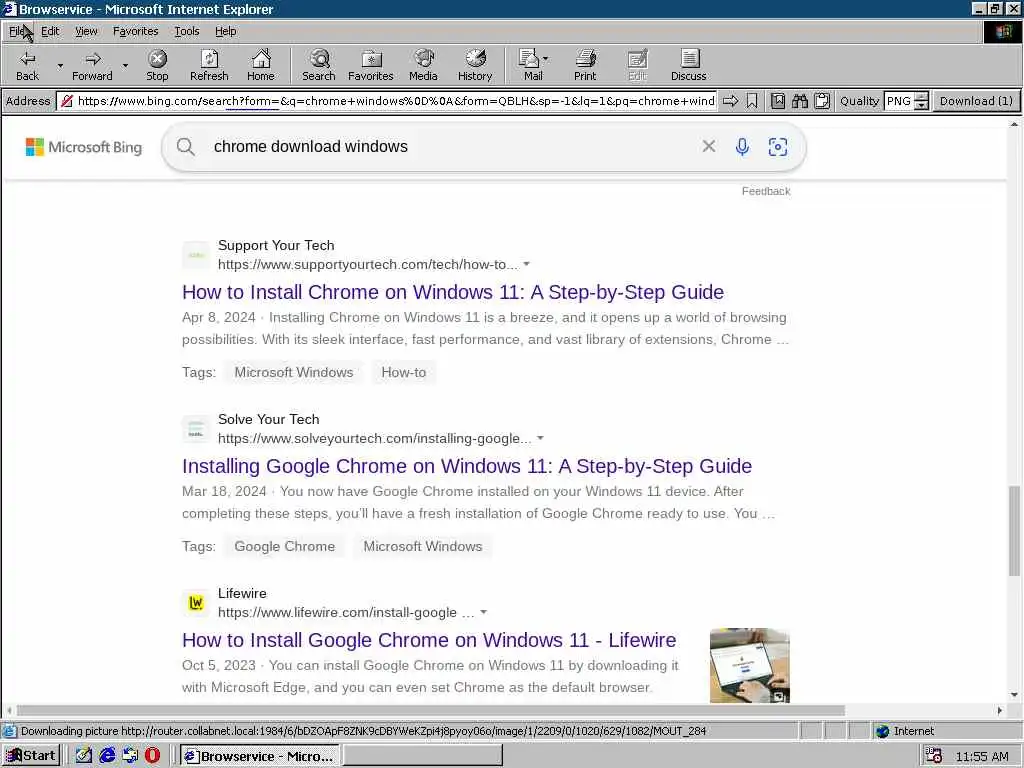Clear the Bing search box with X

tap(709, 146)
